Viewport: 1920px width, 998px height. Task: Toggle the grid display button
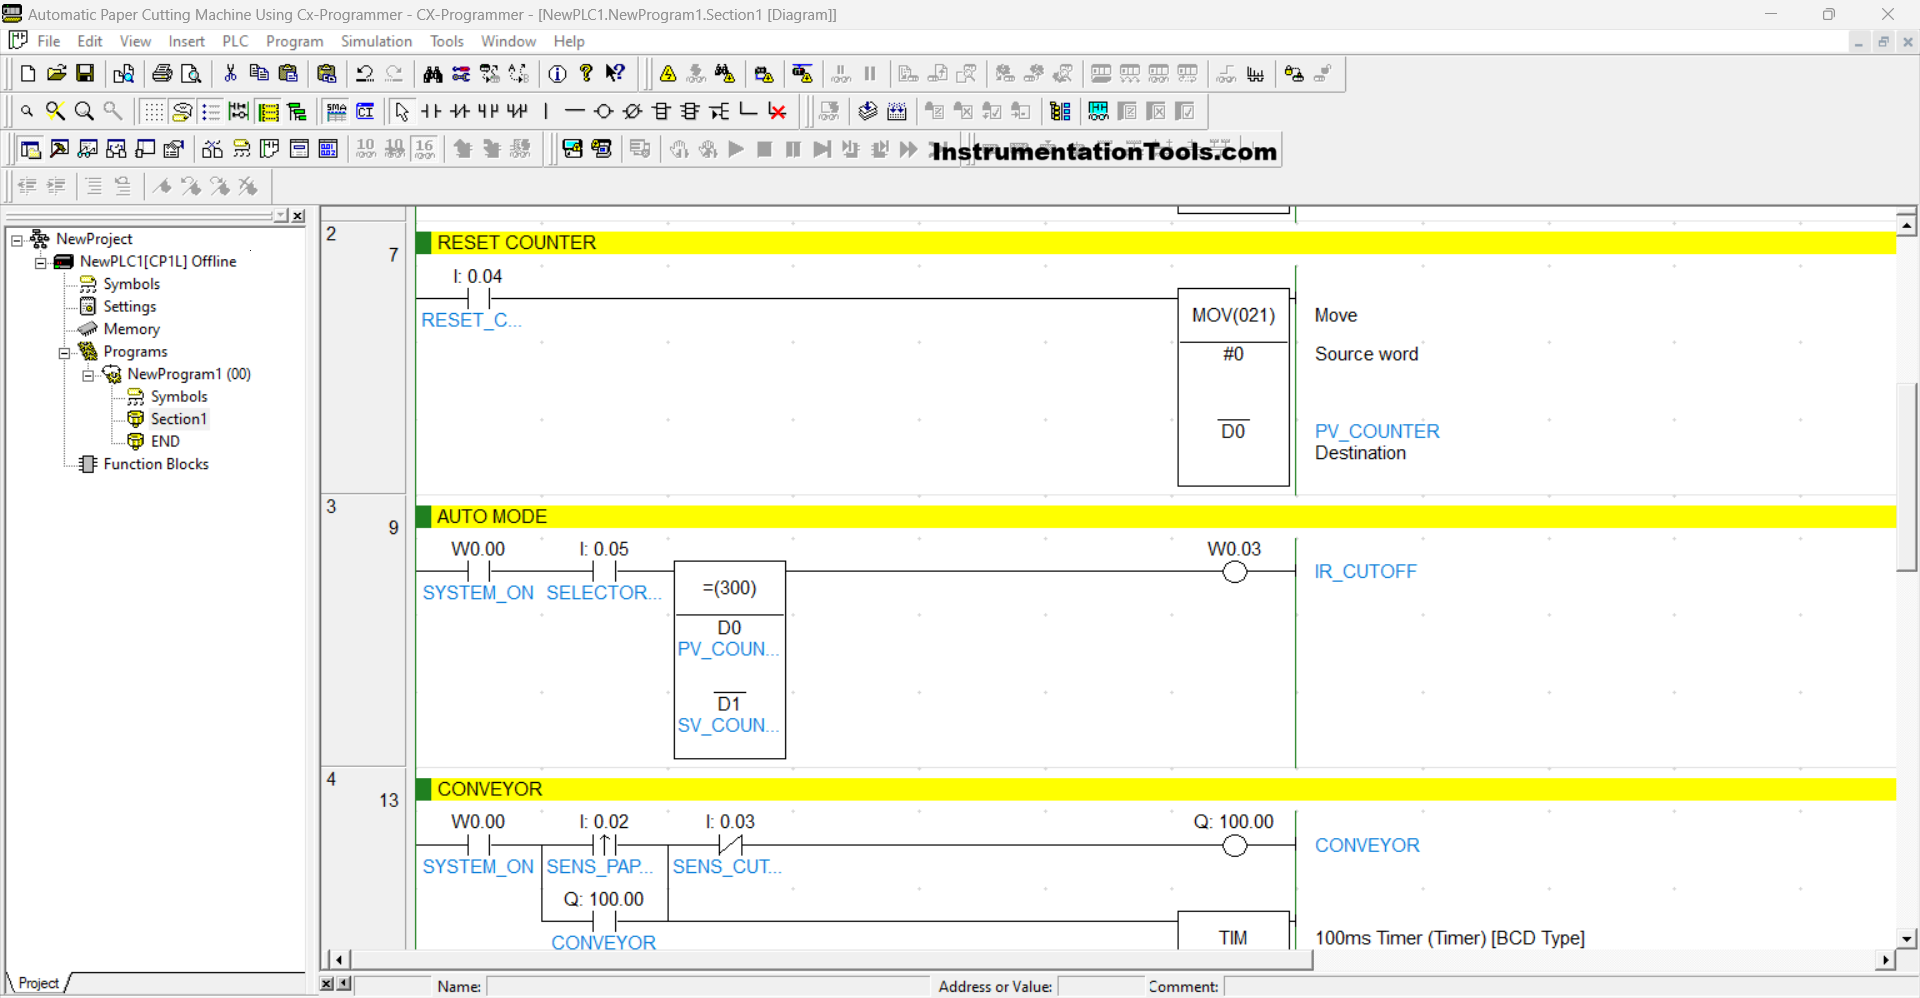point(153,111)
